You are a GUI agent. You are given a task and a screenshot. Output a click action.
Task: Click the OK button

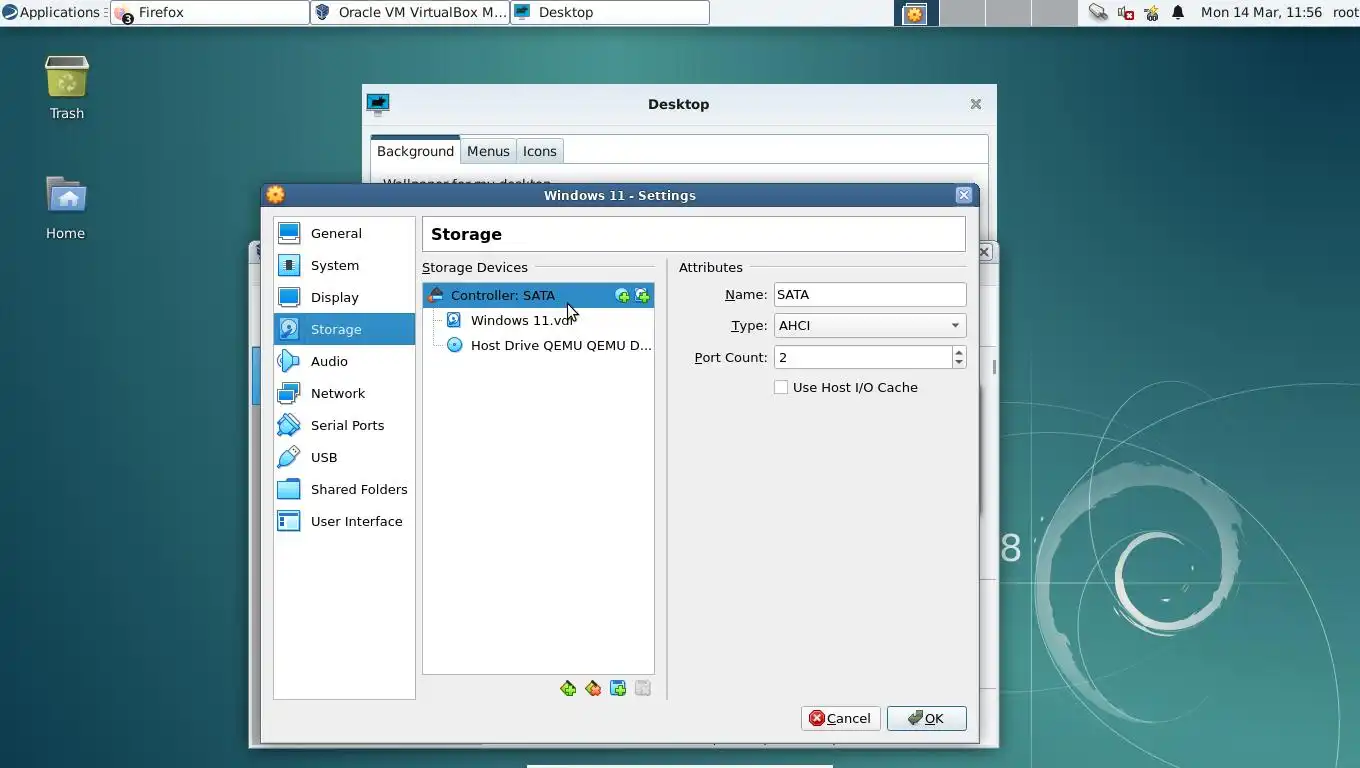(x=926, y=718)
